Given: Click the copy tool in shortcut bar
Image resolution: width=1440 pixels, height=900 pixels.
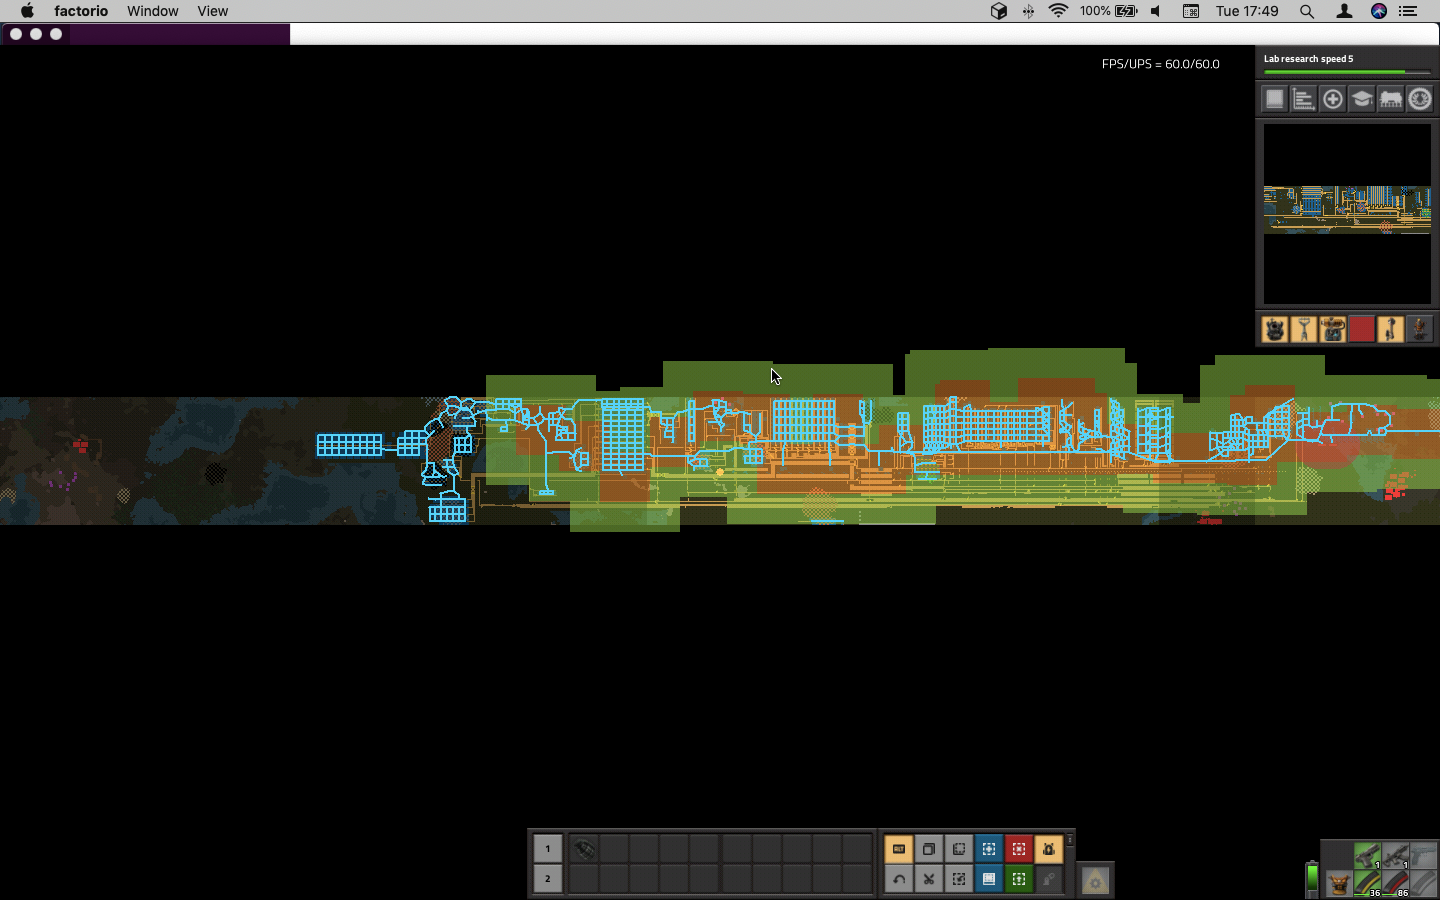Looking at the screenshot, I should pos(929,849).
